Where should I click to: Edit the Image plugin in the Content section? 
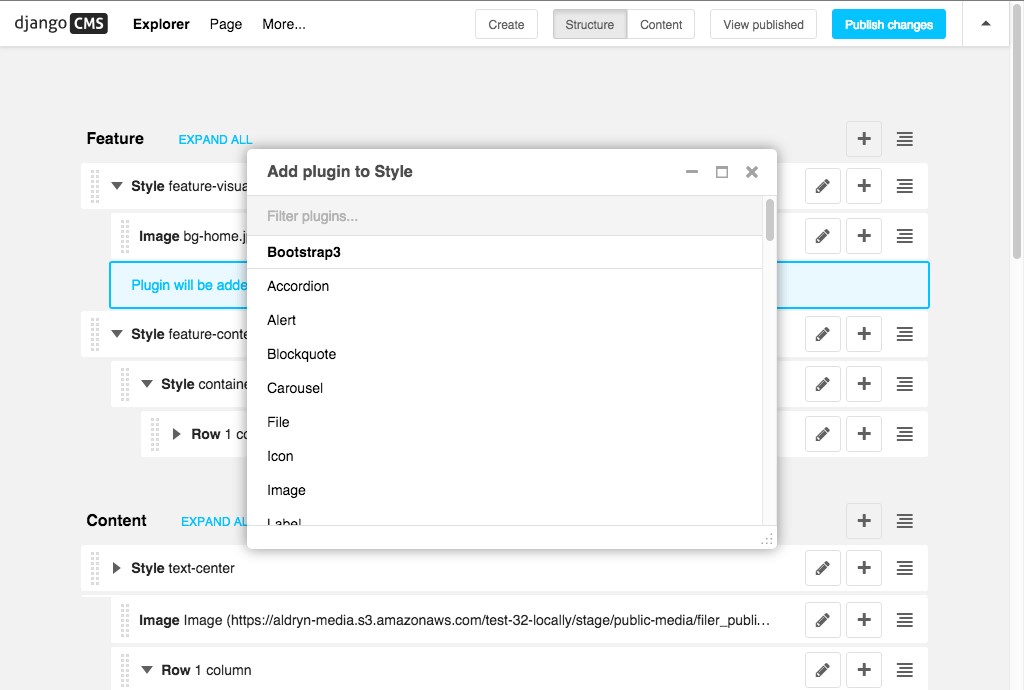(823, 620)
